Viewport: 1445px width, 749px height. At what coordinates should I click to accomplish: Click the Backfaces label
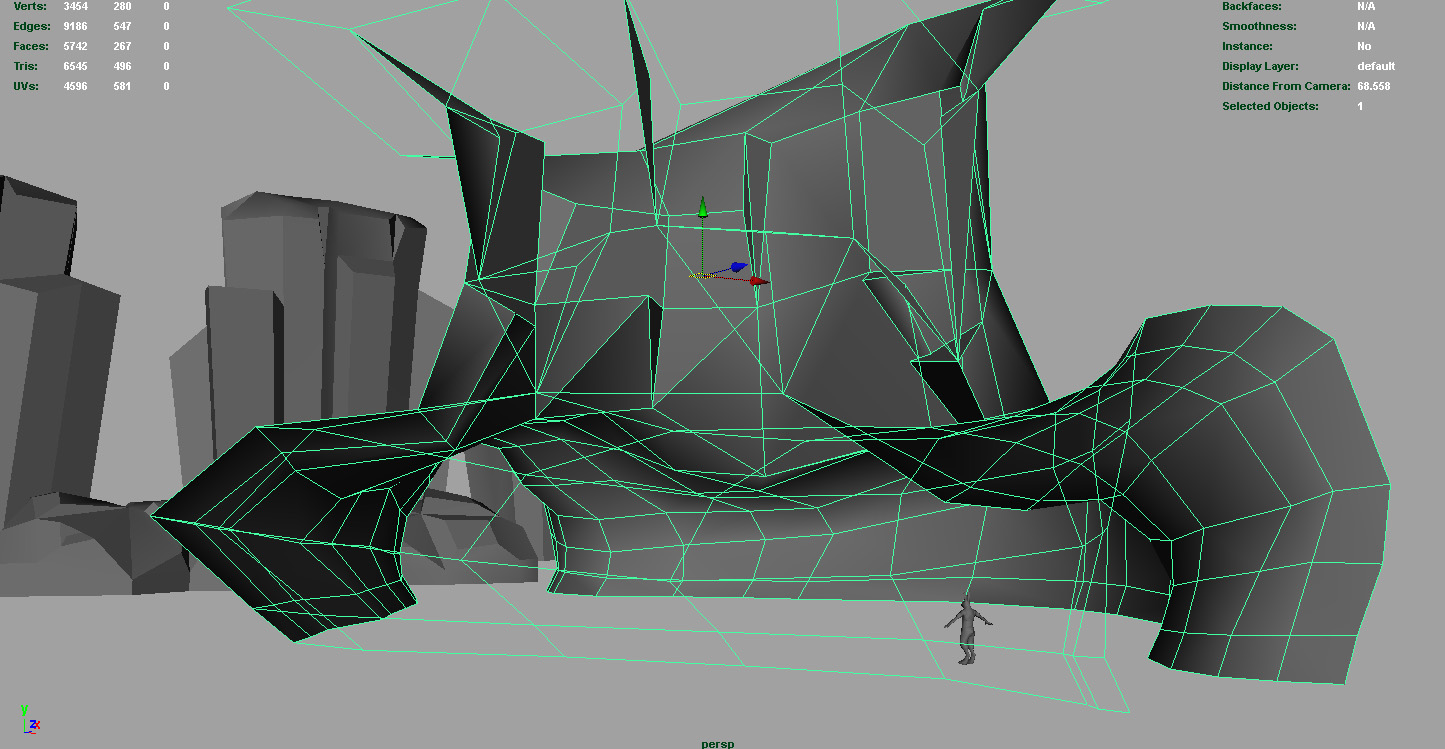[x=1253, y=6]
